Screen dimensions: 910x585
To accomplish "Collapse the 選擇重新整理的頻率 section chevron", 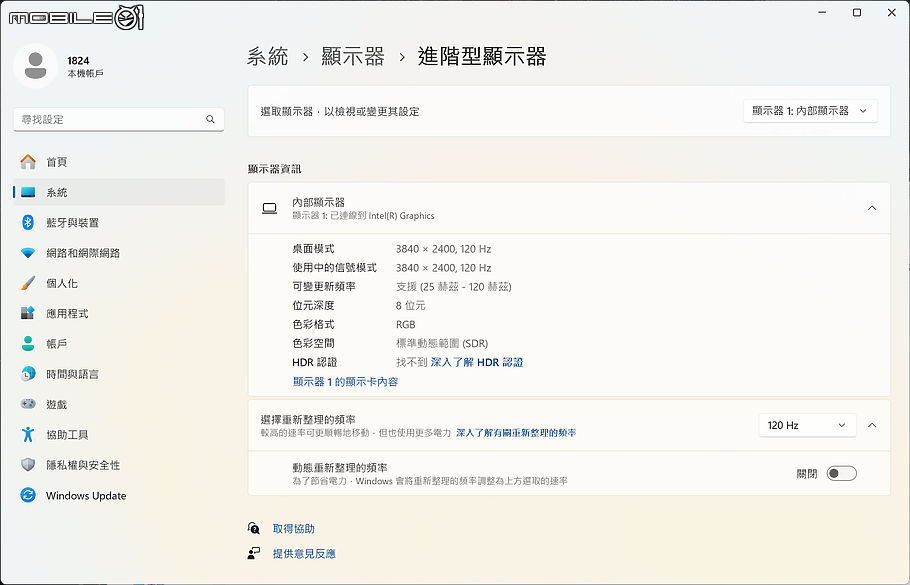I will [x=872, y=425].
